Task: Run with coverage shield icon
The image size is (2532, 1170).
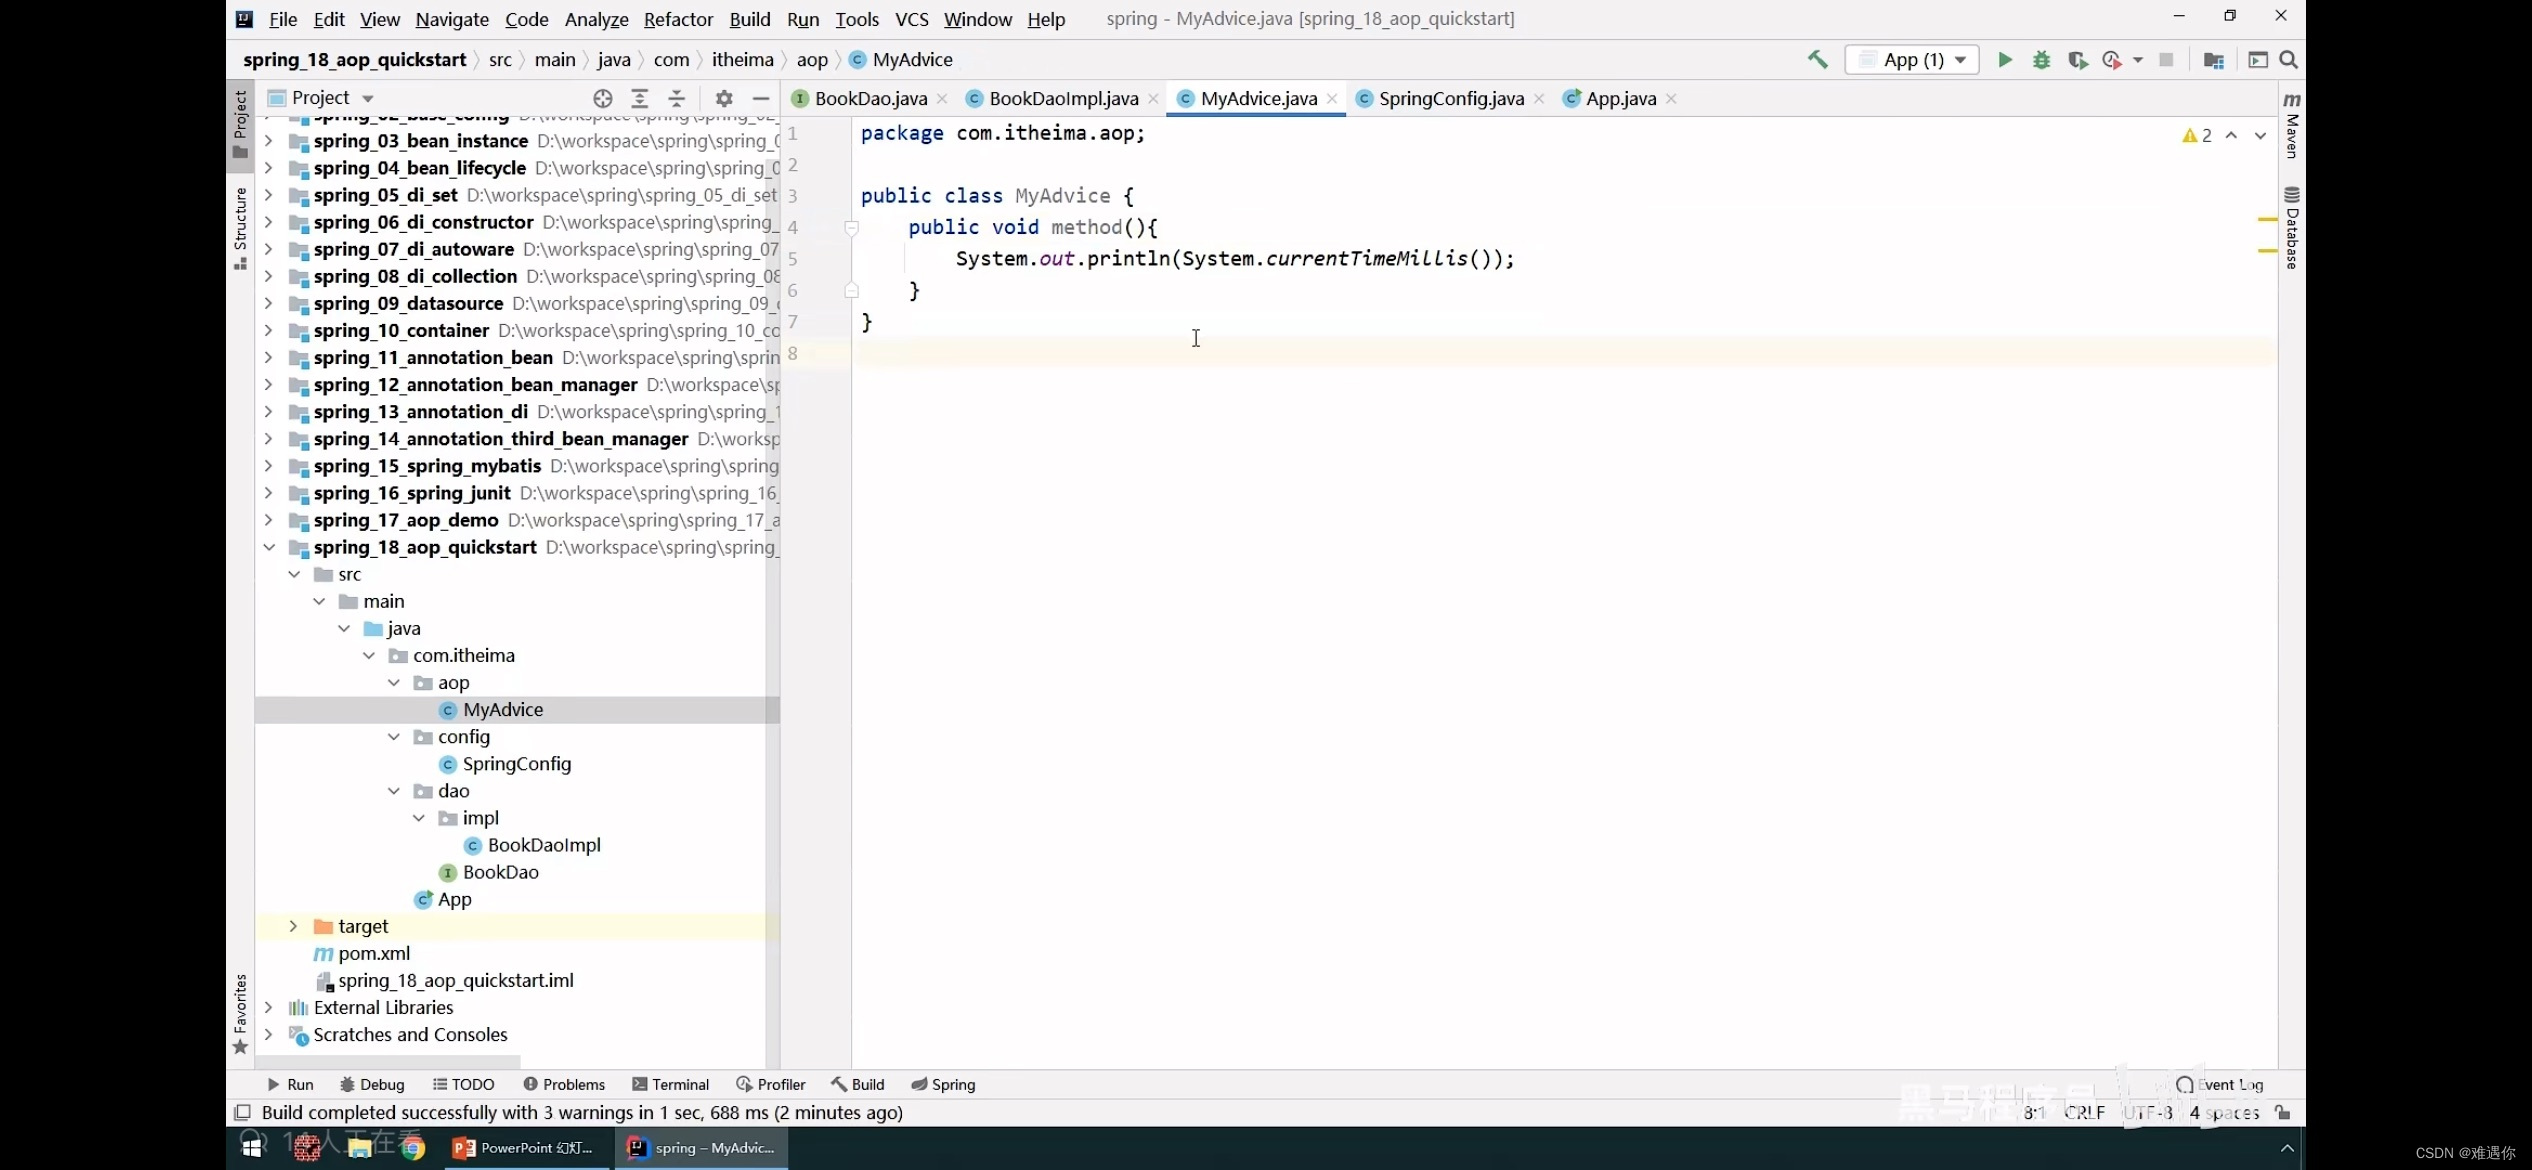Action: point(2077,60)
